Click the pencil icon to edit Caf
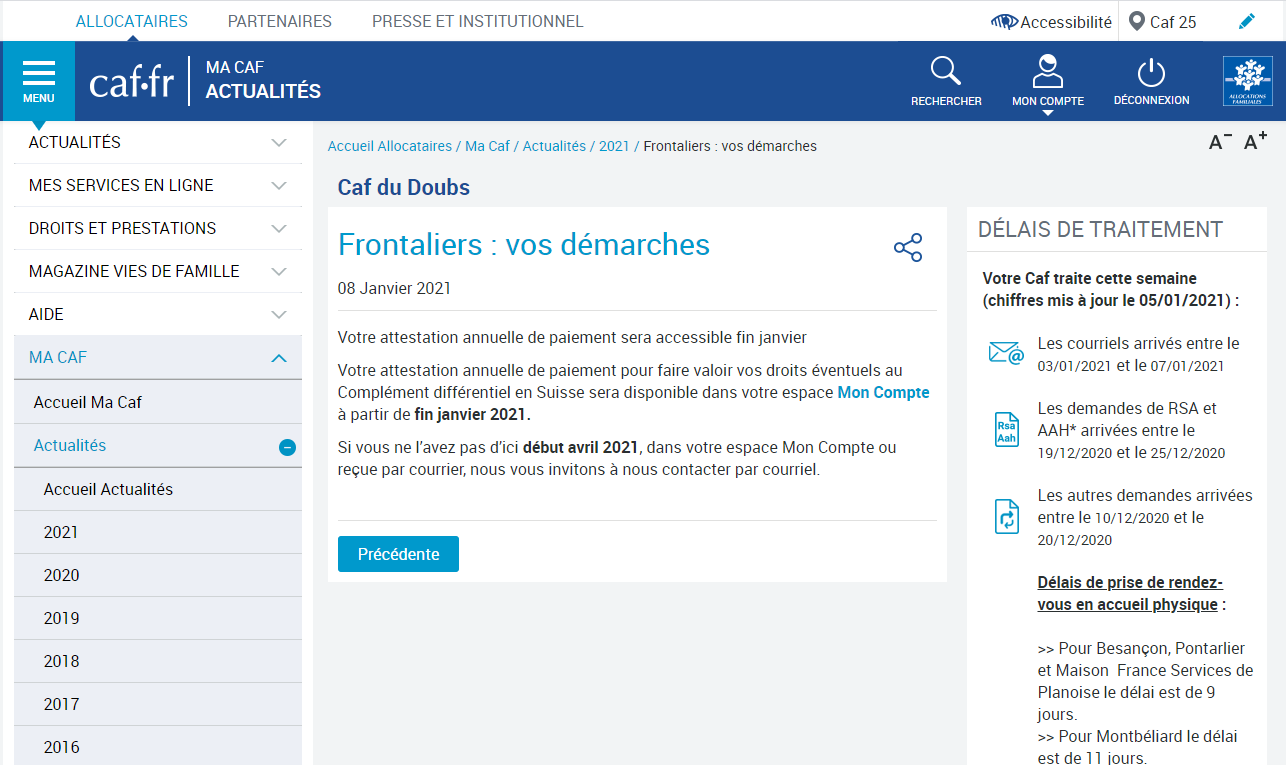 click(x=1246, y=21)
